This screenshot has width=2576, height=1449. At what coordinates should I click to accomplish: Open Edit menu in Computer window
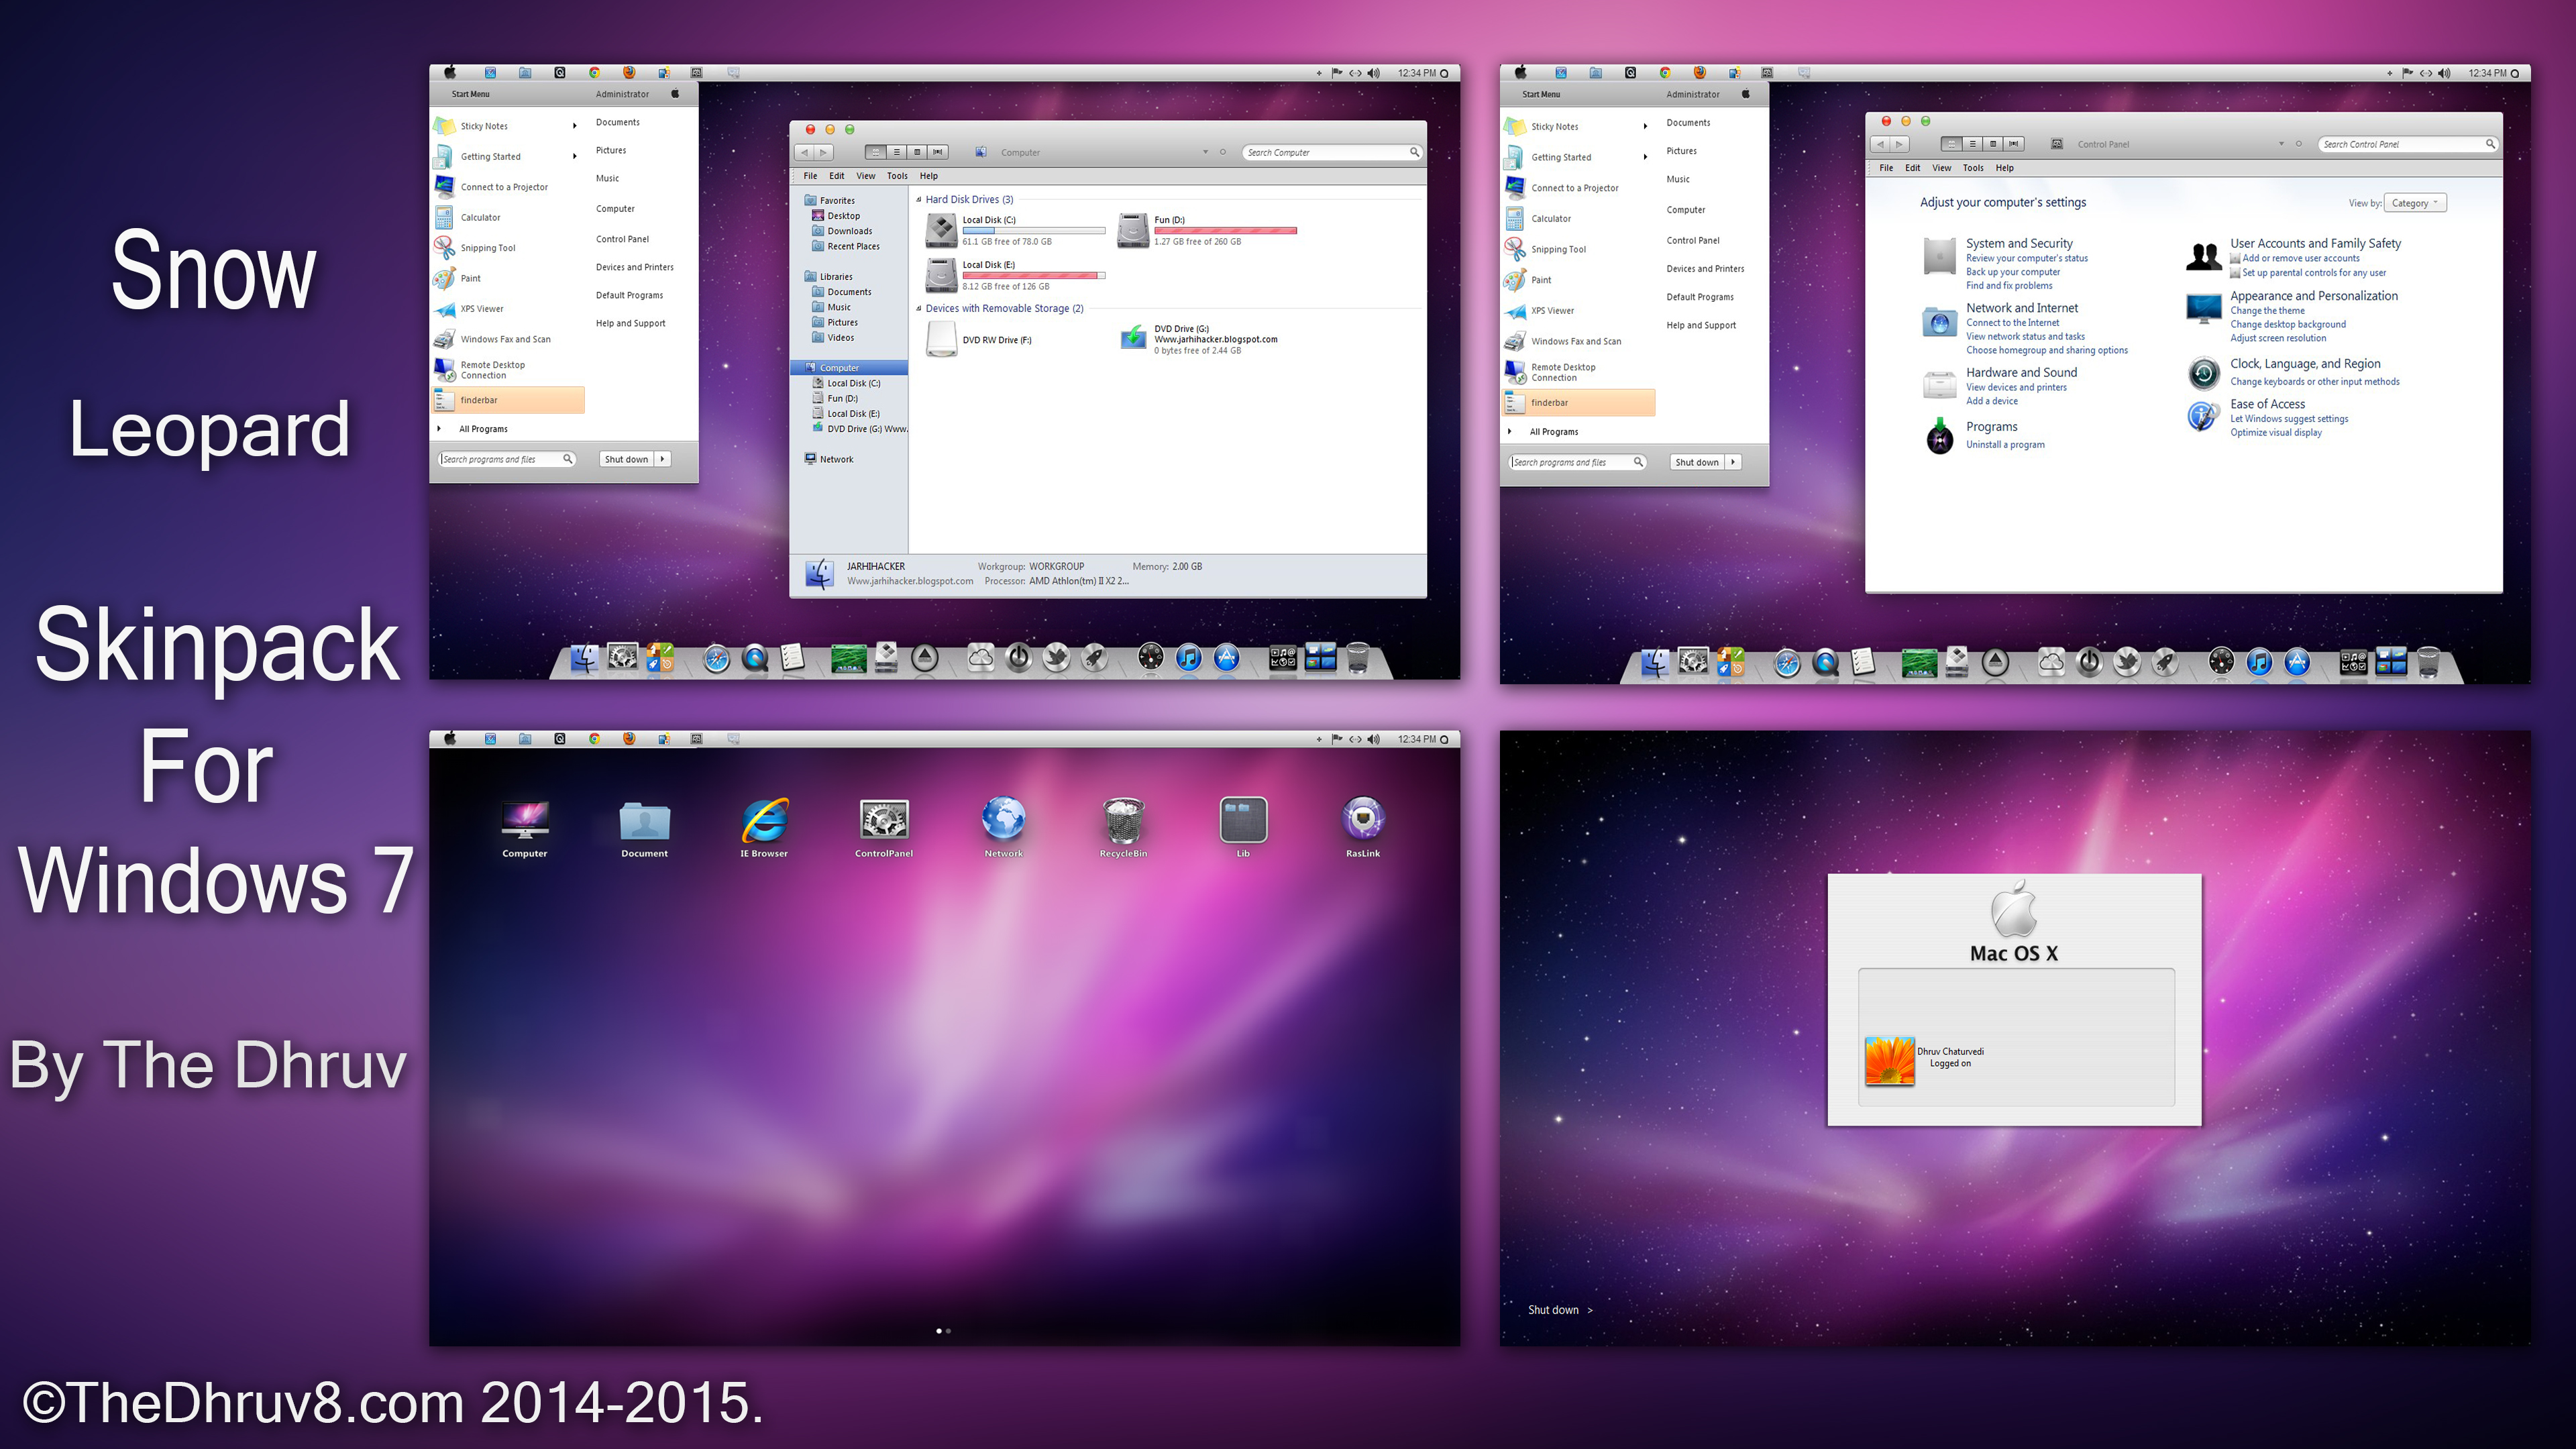(837, 176)
